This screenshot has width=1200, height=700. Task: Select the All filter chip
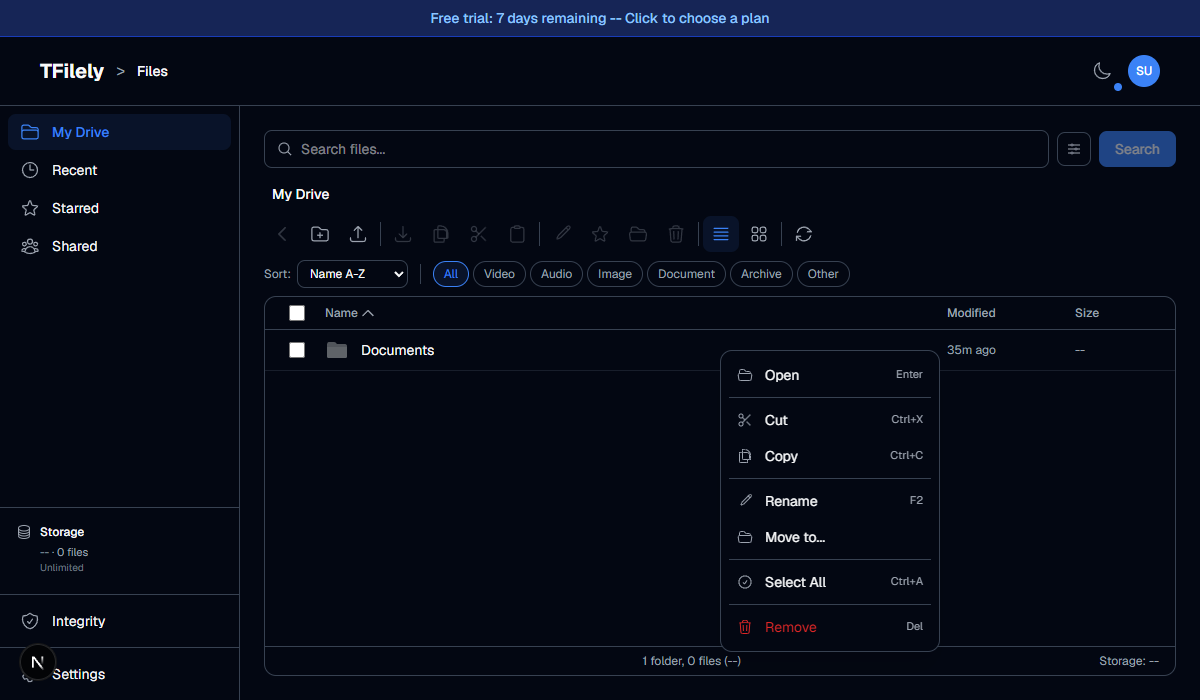(451, 274)
